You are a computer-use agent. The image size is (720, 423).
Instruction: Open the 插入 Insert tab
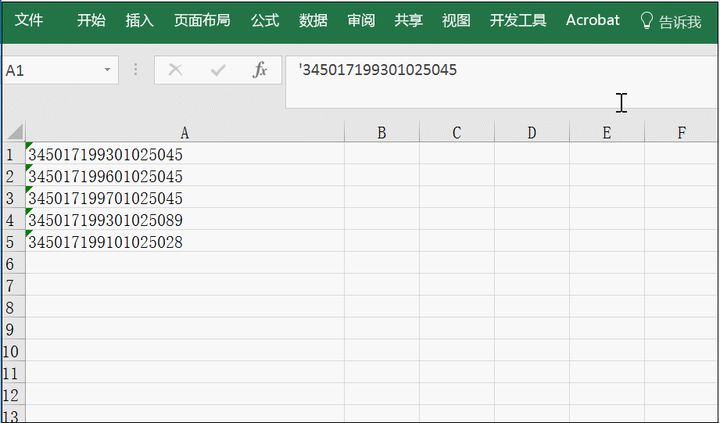(140, 21)
